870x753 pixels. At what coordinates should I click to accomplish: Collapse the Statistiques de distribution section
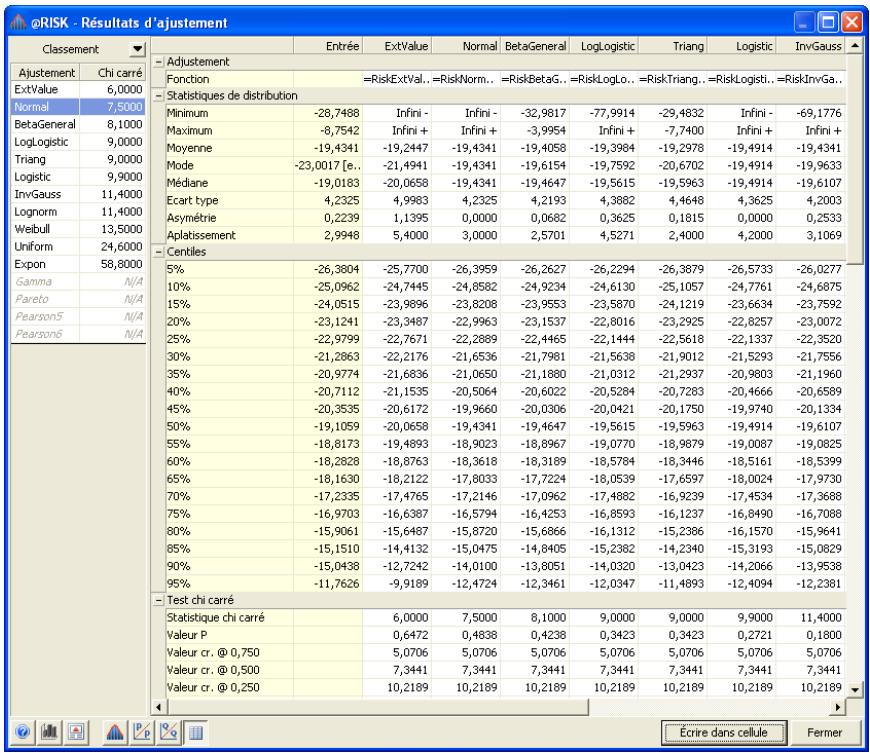160,95
